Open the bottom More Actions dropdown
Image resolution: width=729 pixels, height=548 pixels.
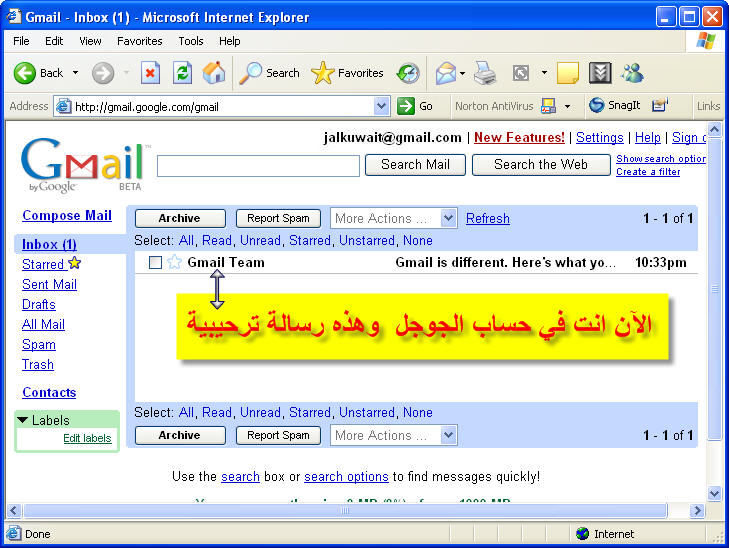[x=393, y=436]
